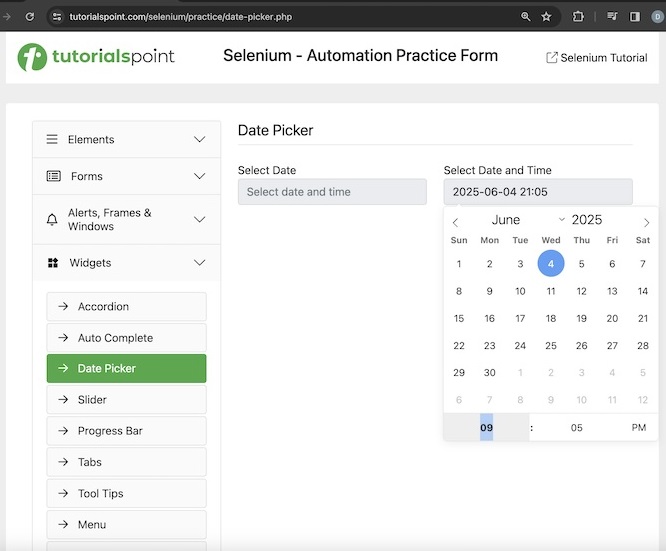Image resolution: width=666 pixels, height=551 pixels.
Task: Click the minute field showing 05
Action: (x=576, y=427)
